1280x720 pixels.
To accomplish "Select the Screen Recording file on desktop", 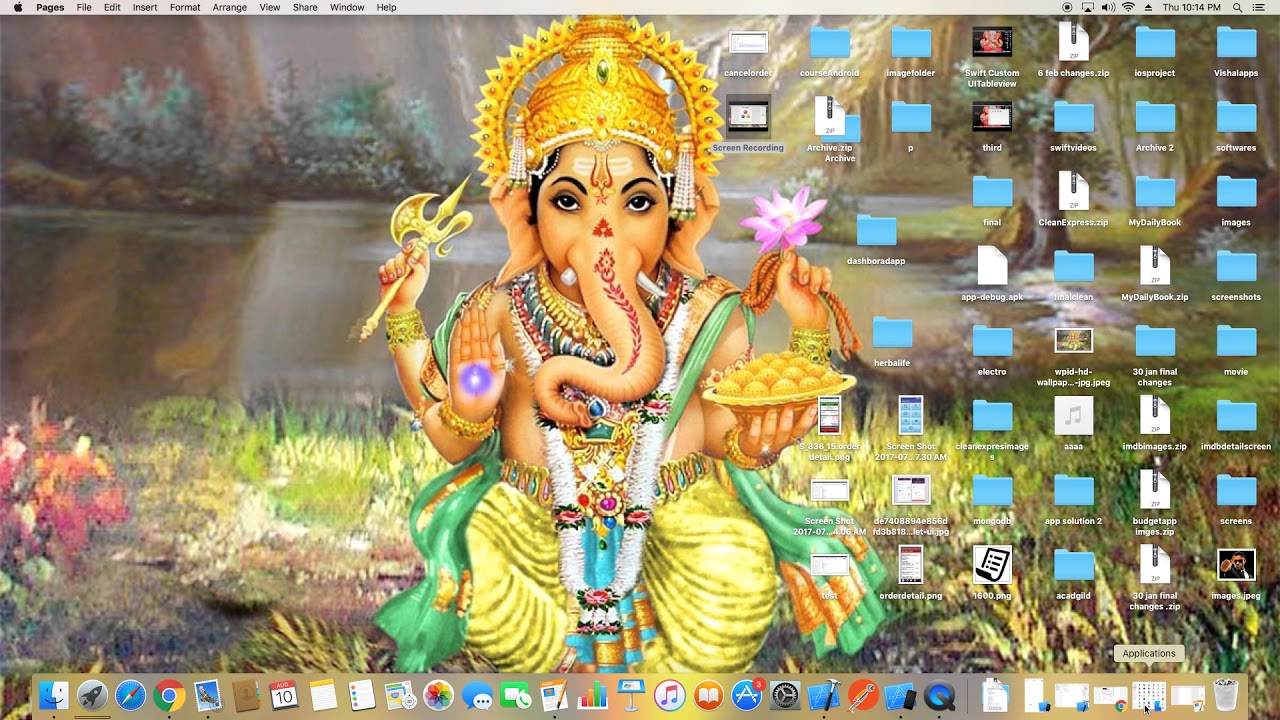I will (x=748, y=126).
